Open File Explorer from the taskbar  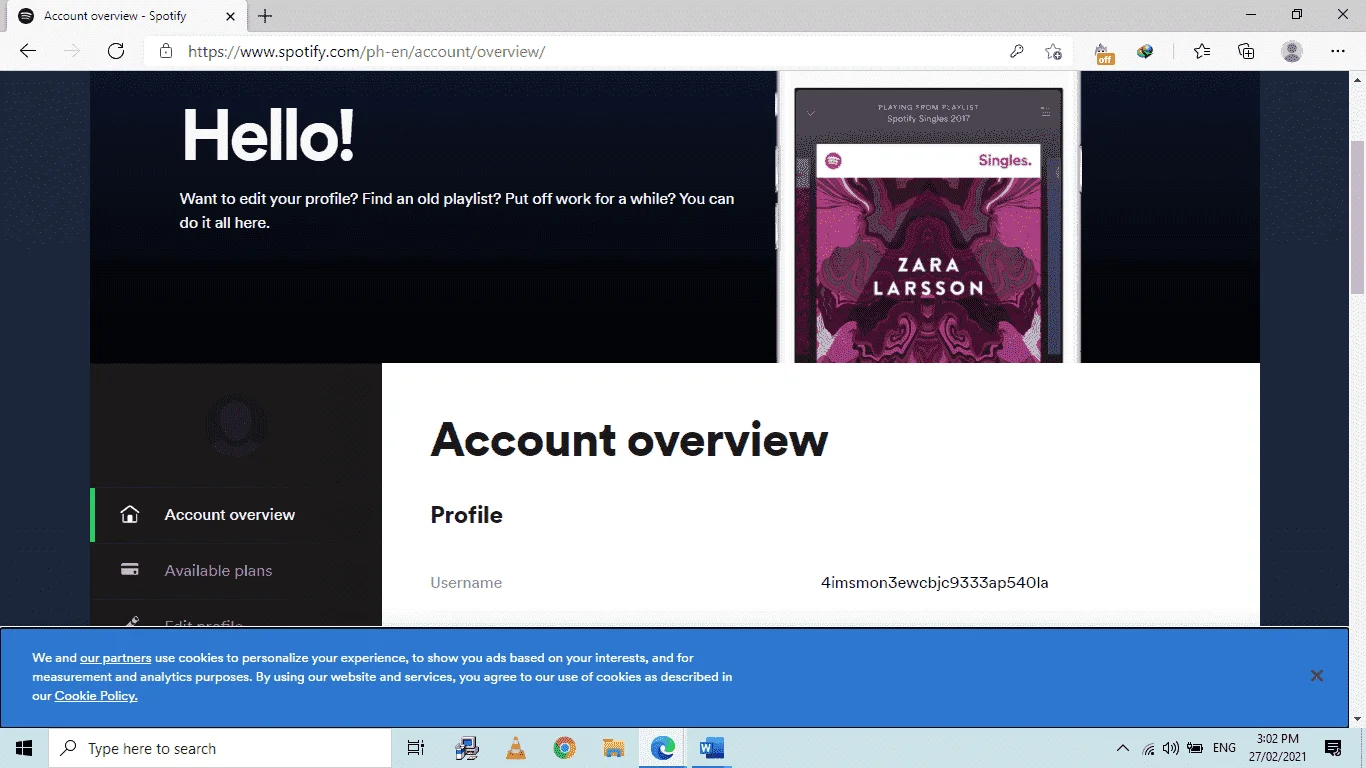click(614, 748)
